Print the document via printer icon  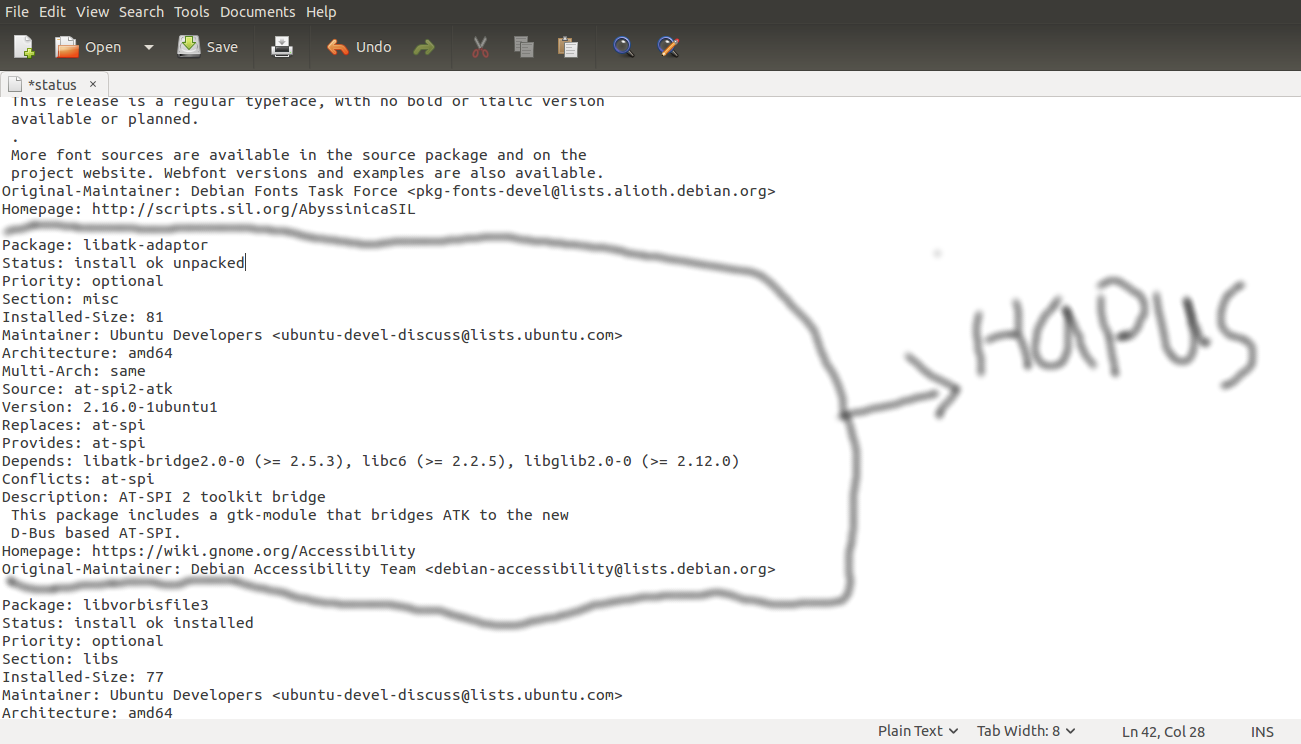point(282,47)
